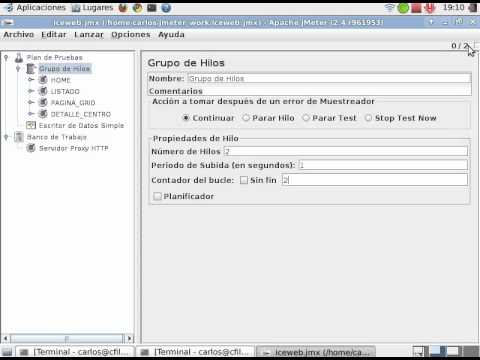The image size is (480, 360).
Task: Open the Opciones menu
Action: tap(131, 35)
